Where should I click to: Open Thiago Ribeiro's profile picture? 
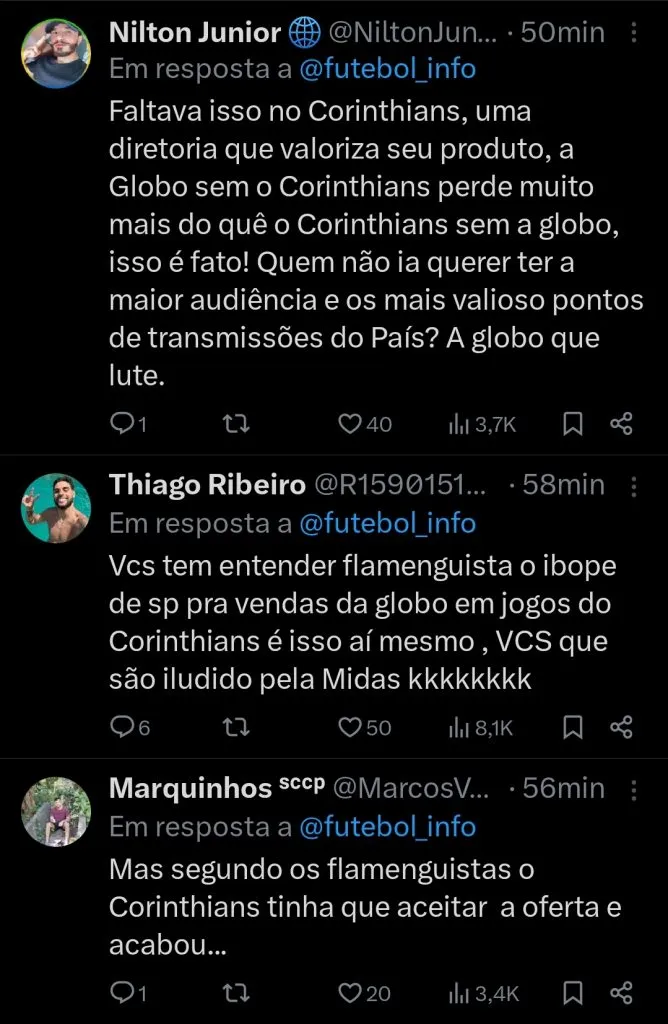click(x=56, y=509)
